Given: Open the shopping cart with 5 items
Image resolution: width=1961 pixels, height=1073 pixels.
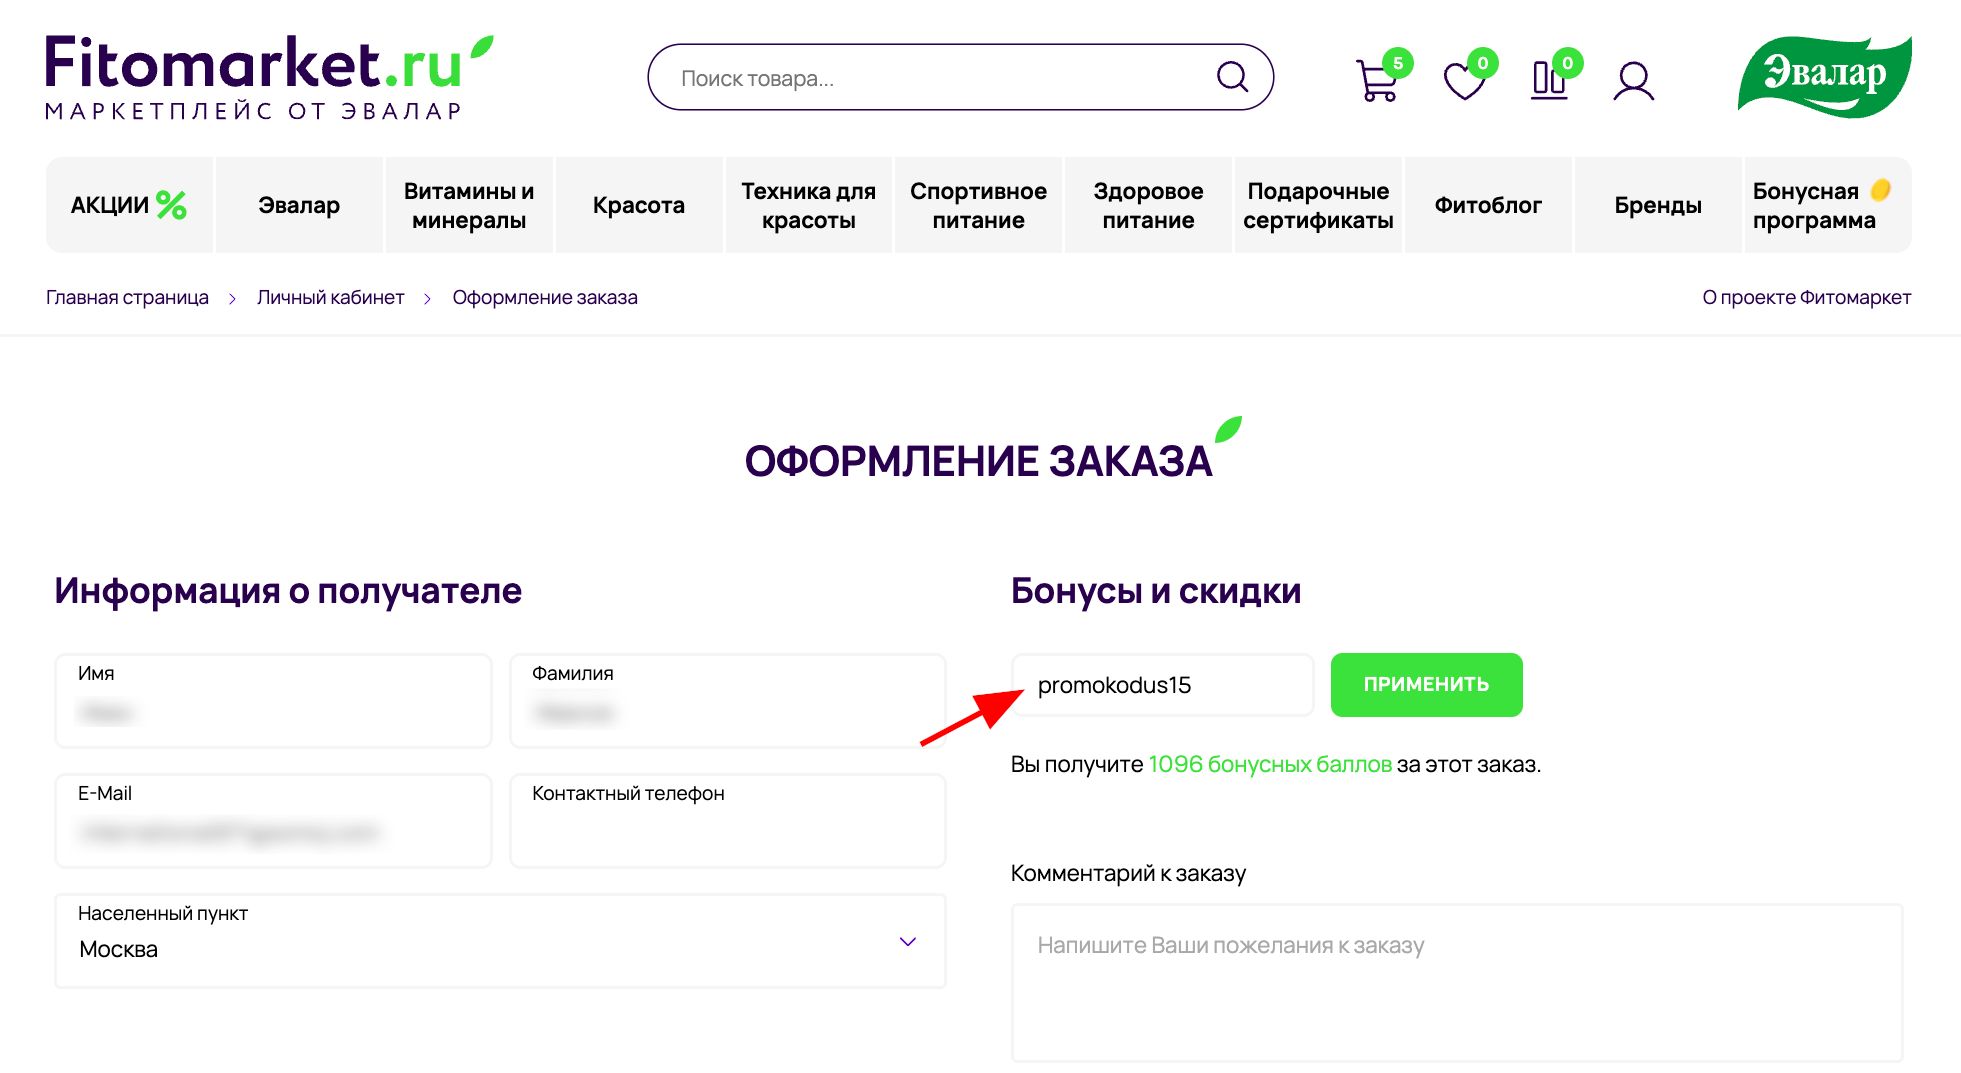Looking at the screenshot, I should click(1377, 80).
